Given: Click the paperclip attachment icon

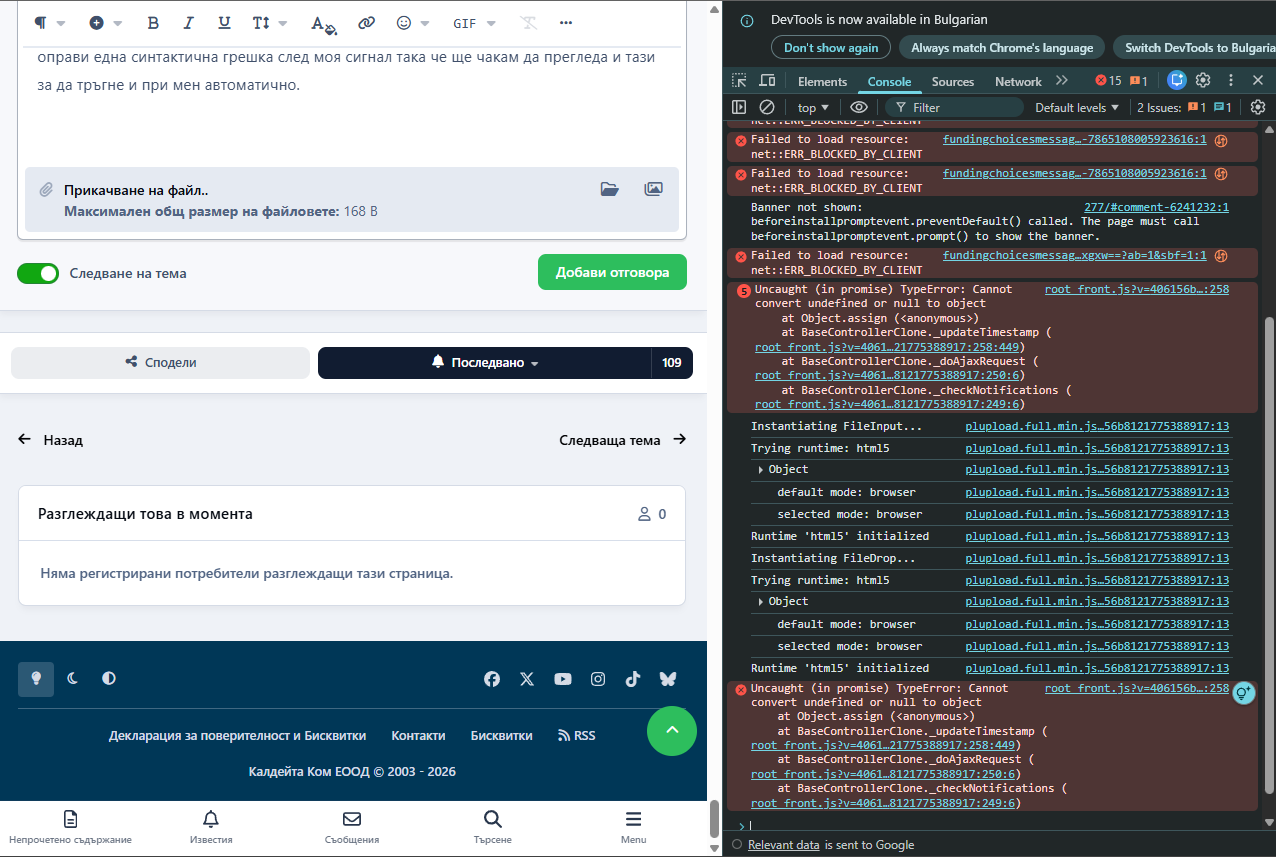Looking at the screenshot, I should point(46,190).
